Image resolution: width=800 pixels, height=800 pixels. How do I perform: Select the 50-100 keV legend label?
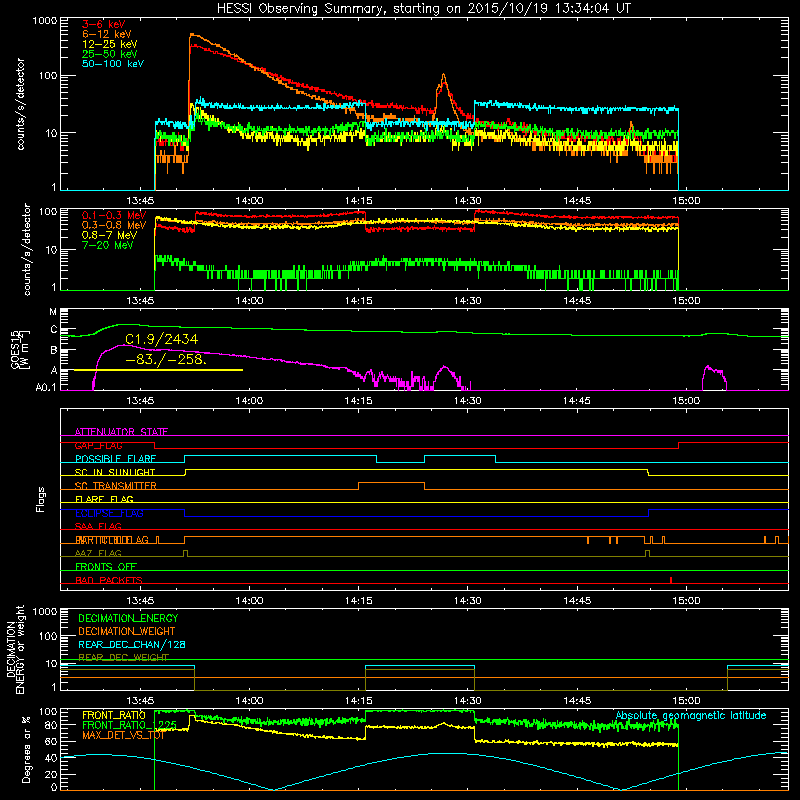tap(113, 64)
